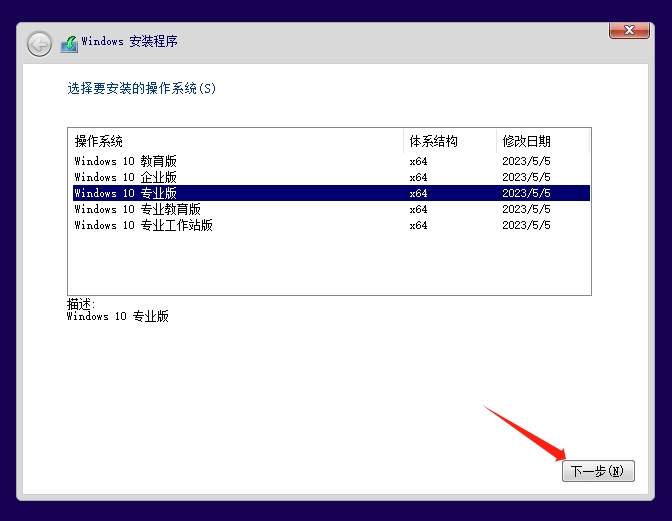The height and width of the screenshot is (521, 672).
Task: Close the Windows 安装程序 window
Action: point(629,30)
